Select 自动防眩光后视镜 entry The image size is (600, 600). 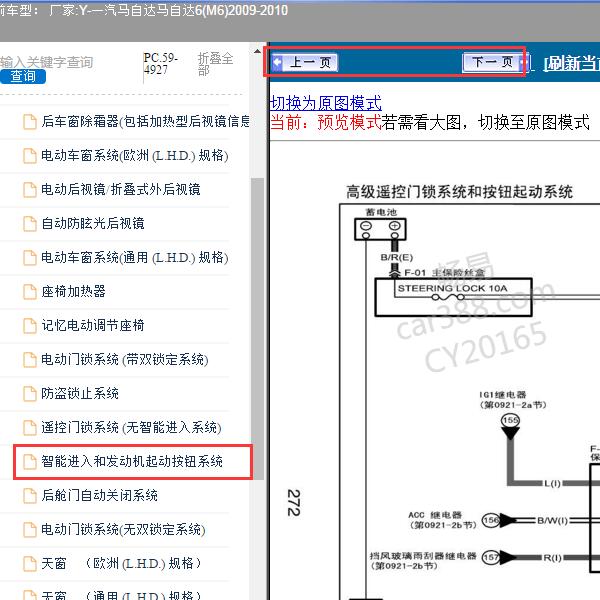click(93, 223)
